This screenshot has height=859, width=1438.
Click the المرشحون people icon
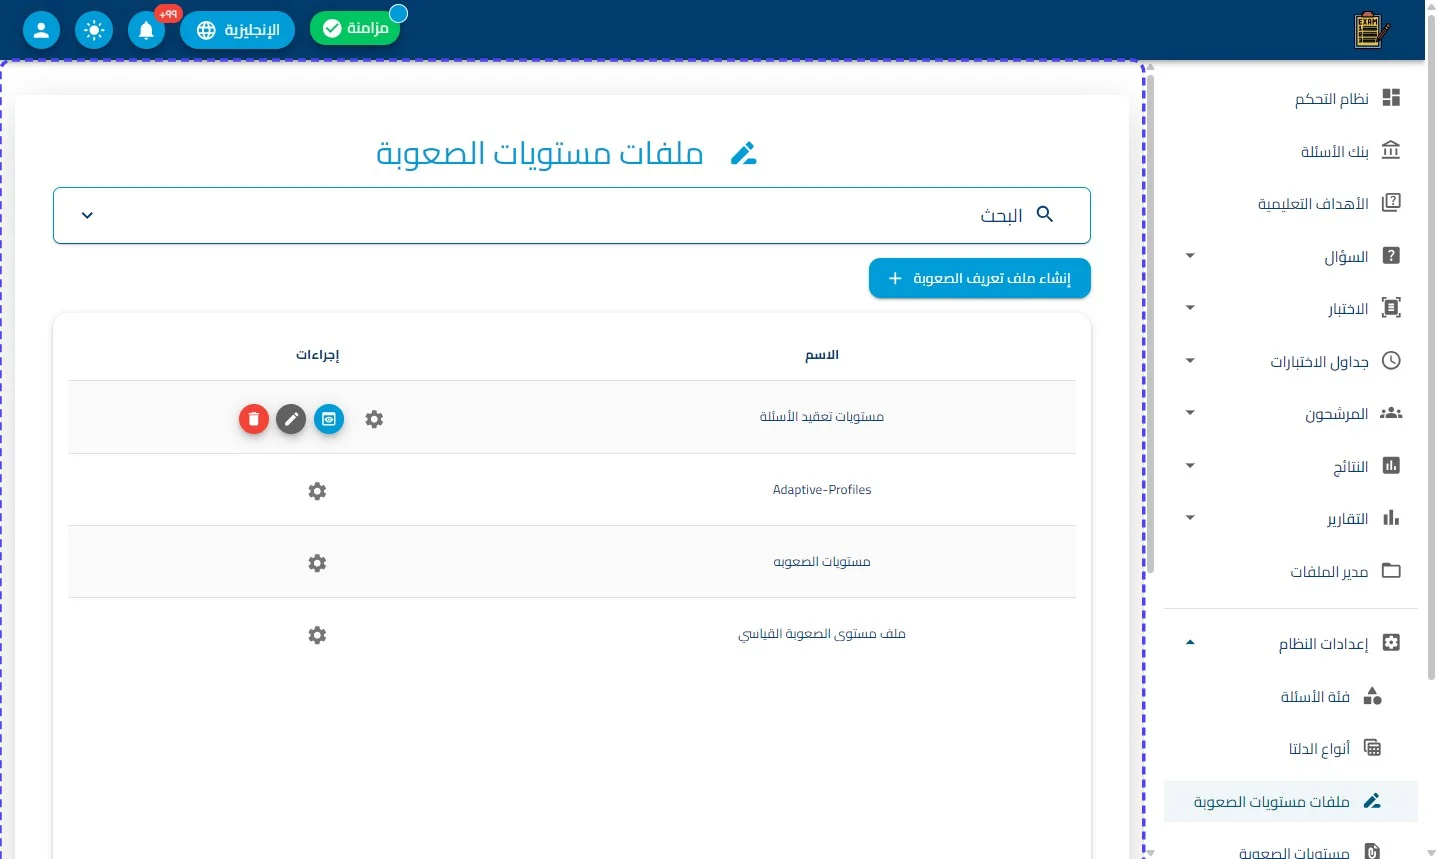point(1391,413)
